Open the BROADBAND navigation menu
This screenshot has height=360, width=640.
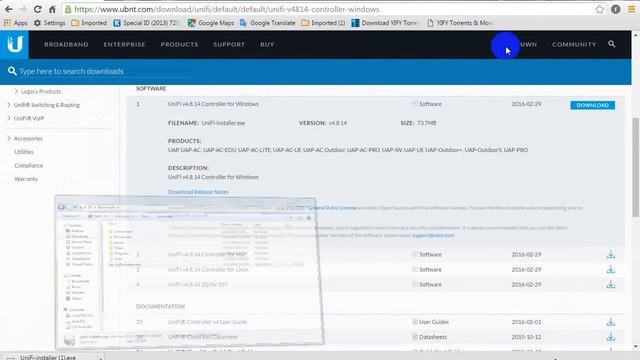coord(66,44)
